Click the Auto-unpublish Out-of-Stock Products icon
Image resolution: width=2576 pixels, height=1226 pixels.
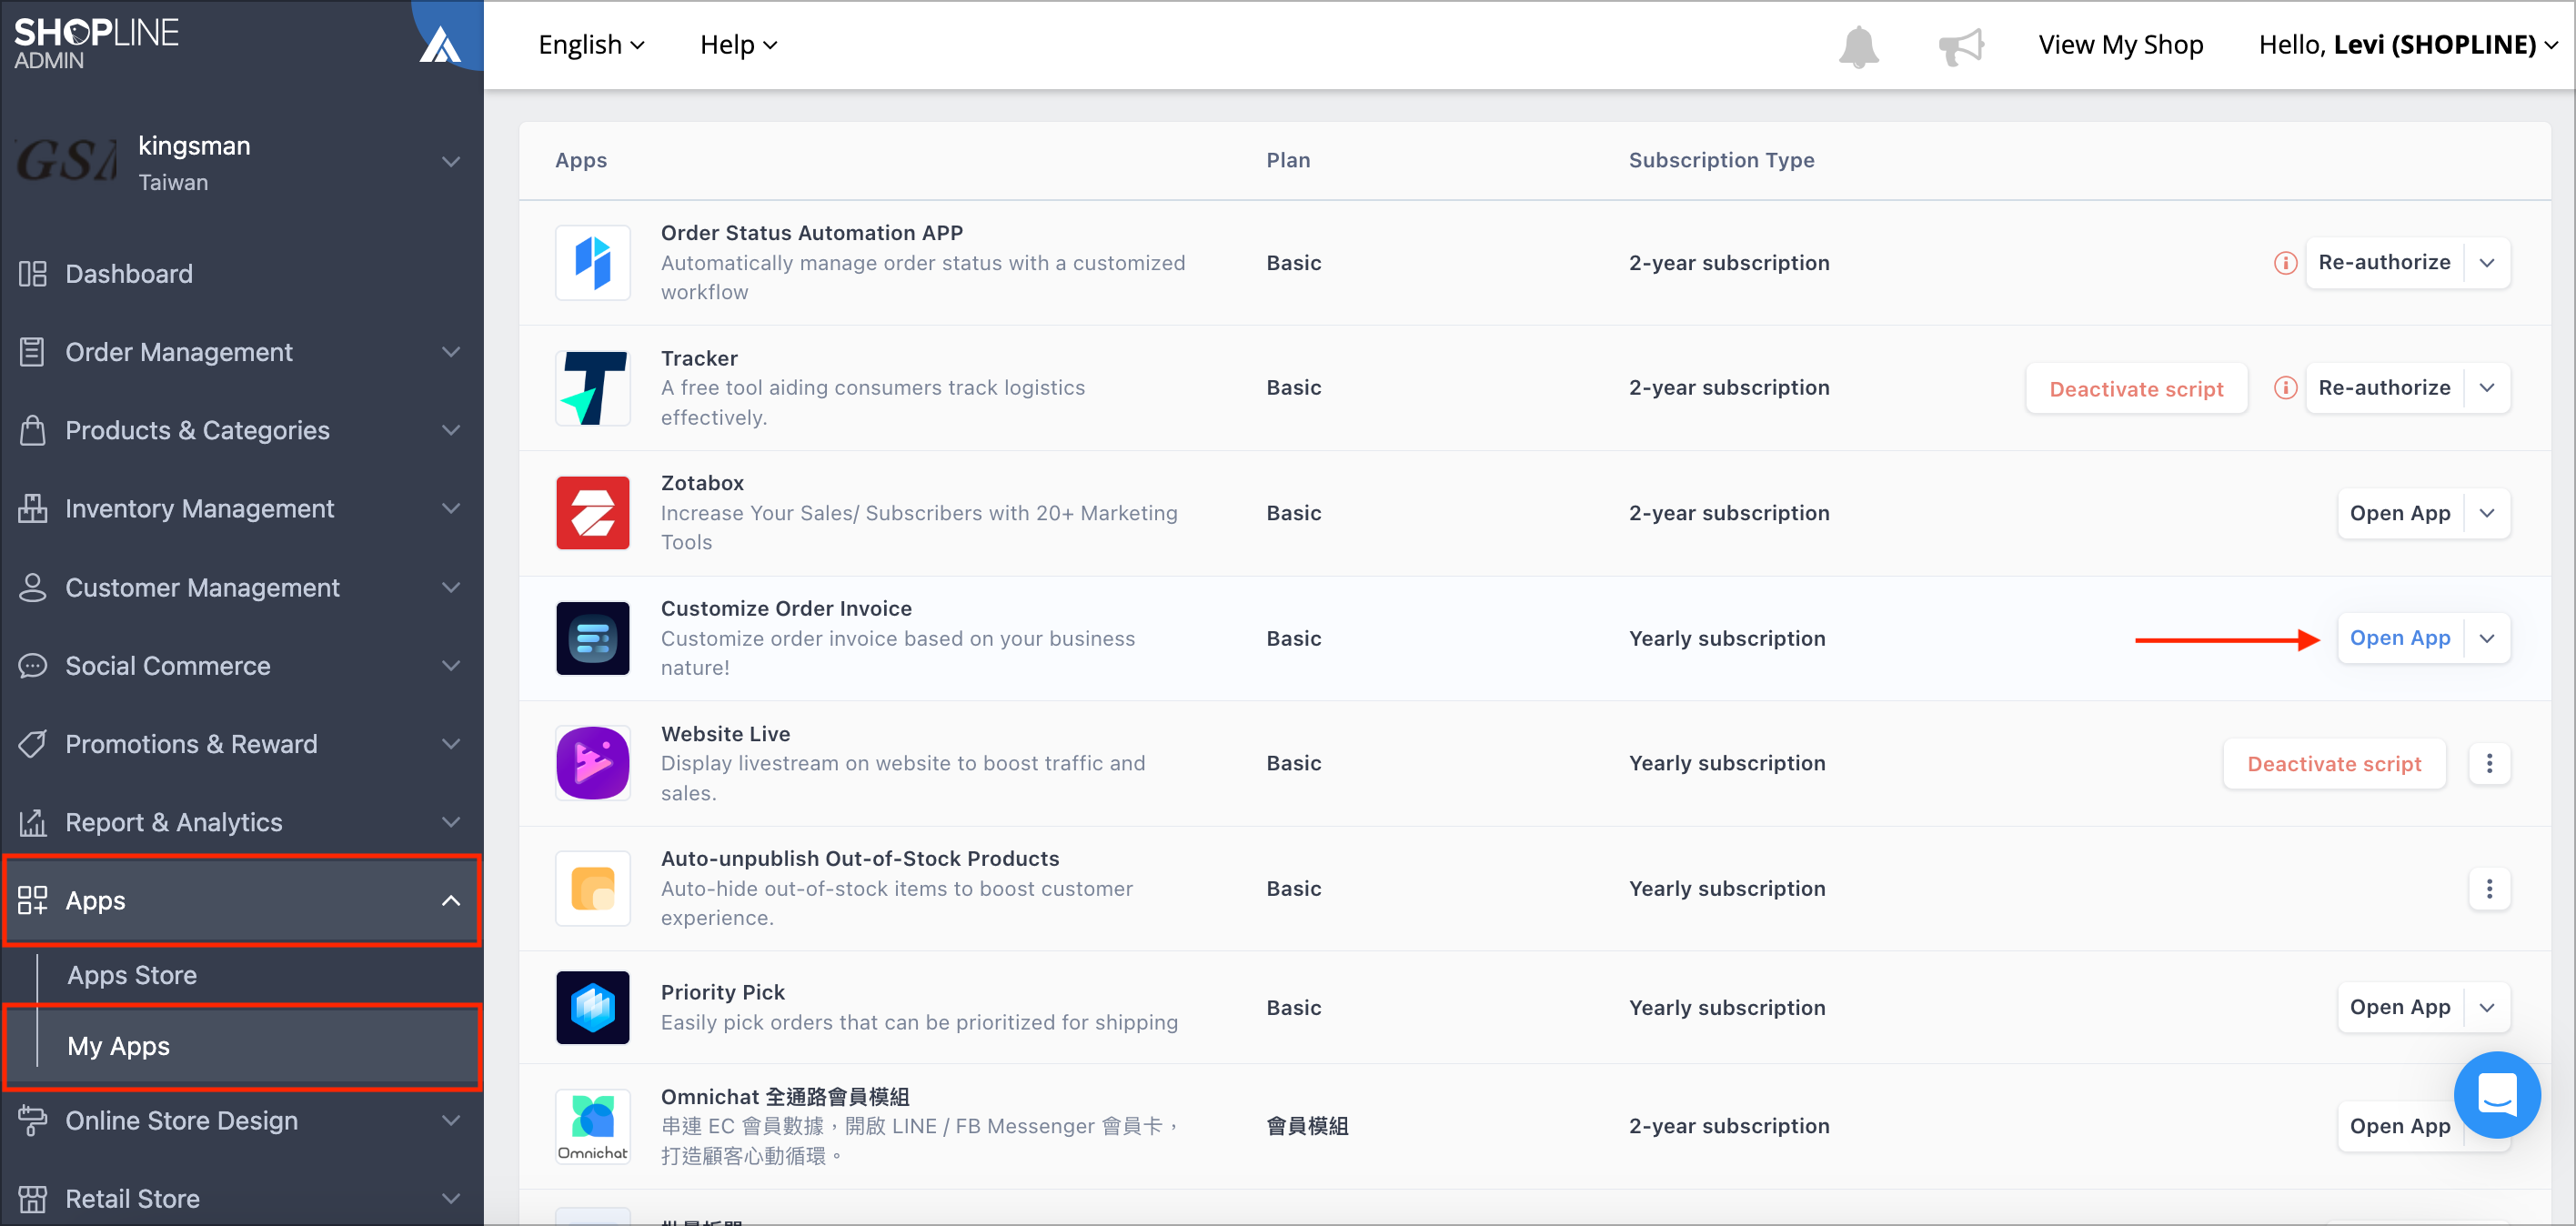593,888
